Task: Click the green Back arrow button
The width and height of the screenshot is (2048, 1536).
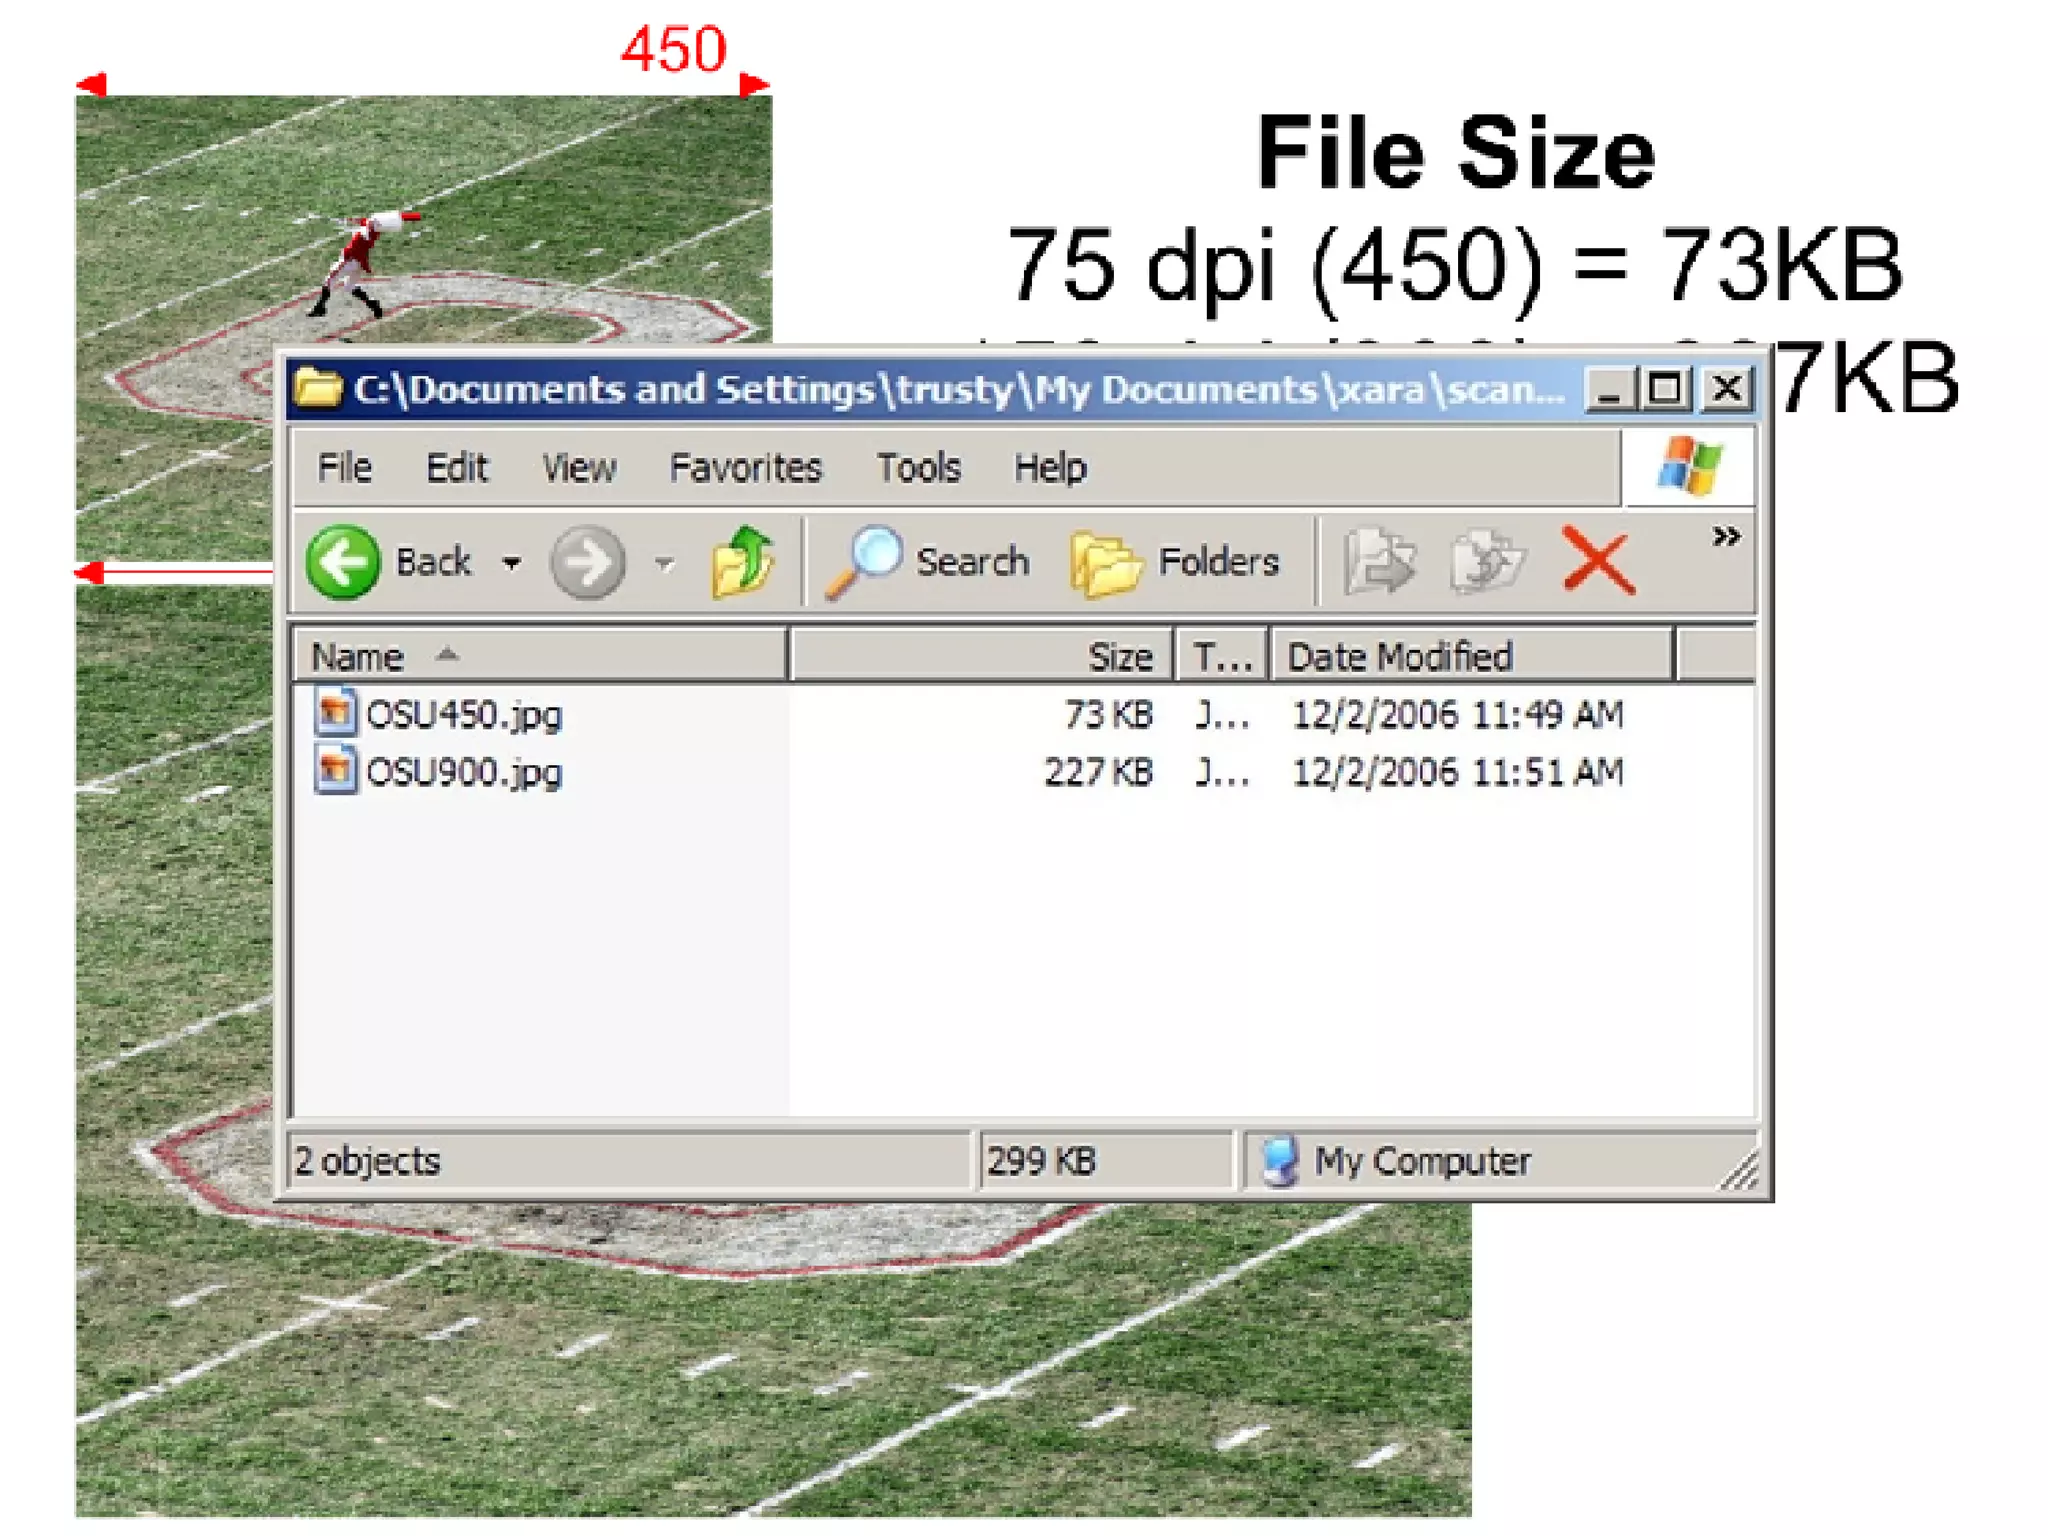Action: click(343, 562)
